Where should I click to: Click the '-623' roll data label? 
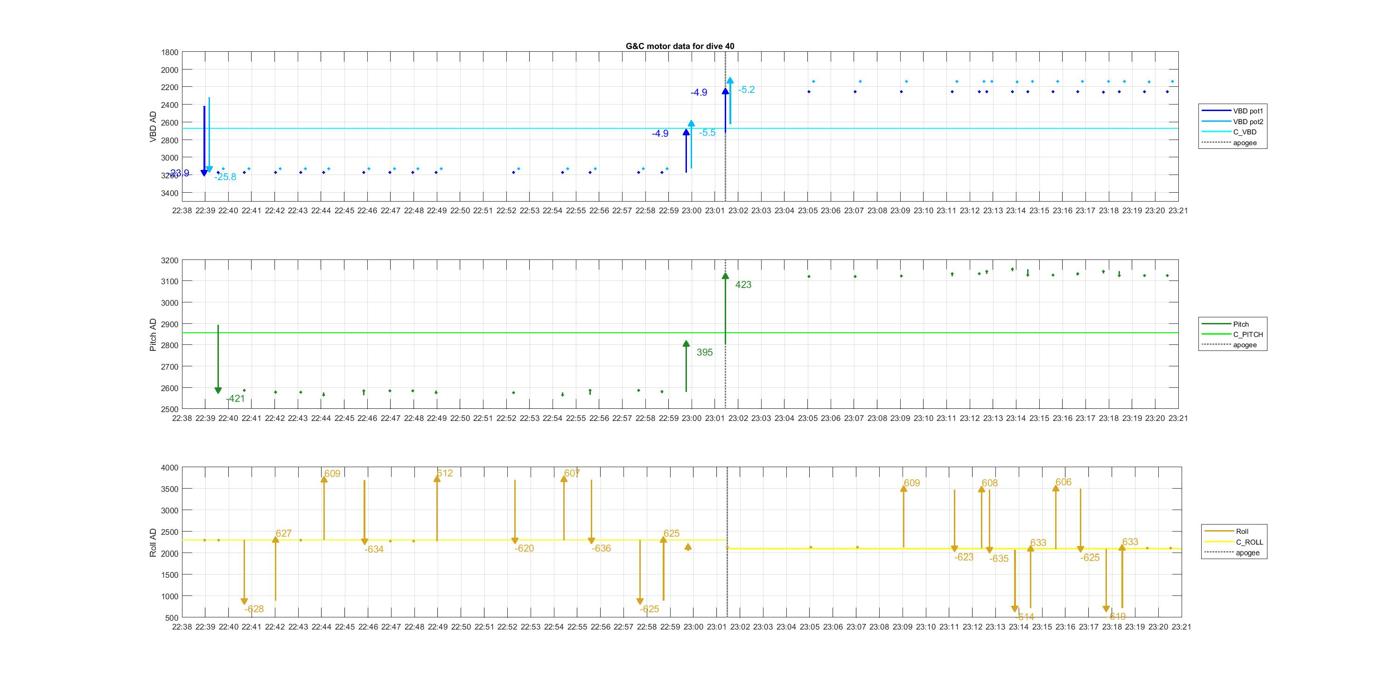[964, 557]
